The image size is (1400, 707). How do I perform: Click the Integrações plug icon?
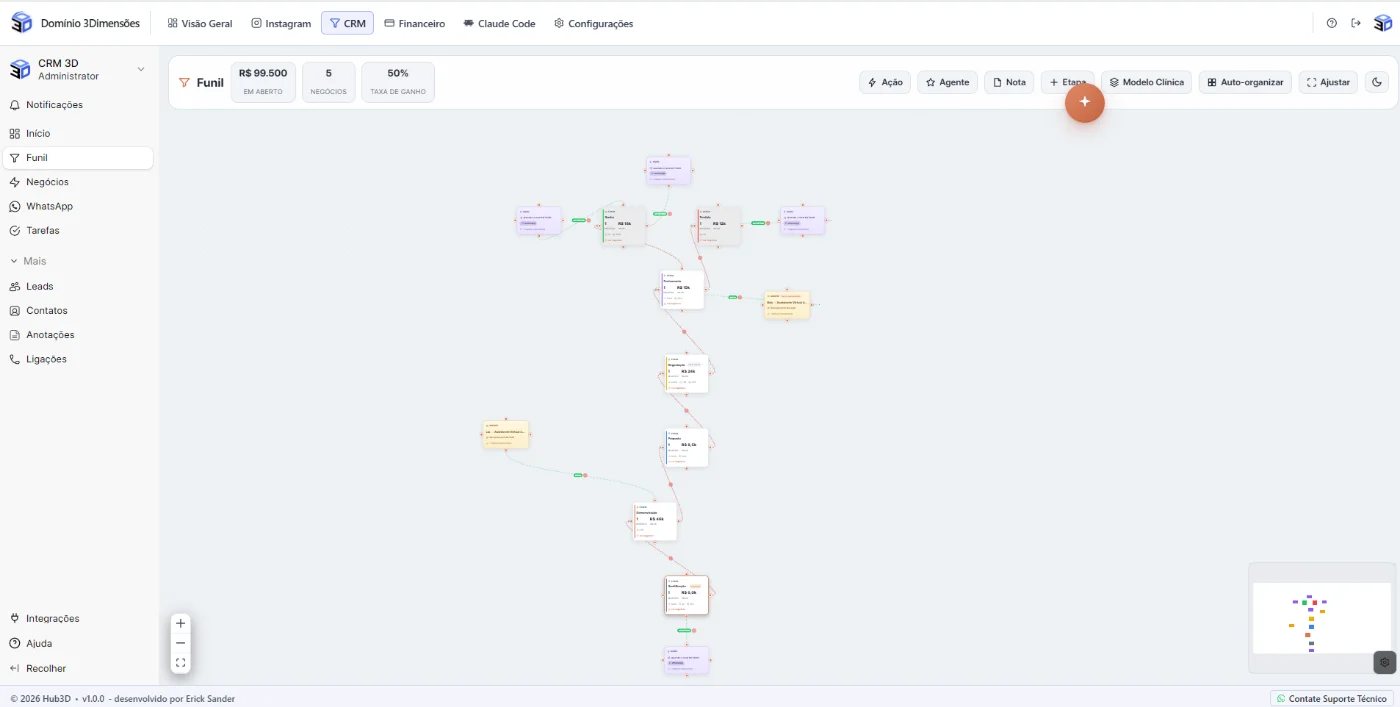point(14,619)
